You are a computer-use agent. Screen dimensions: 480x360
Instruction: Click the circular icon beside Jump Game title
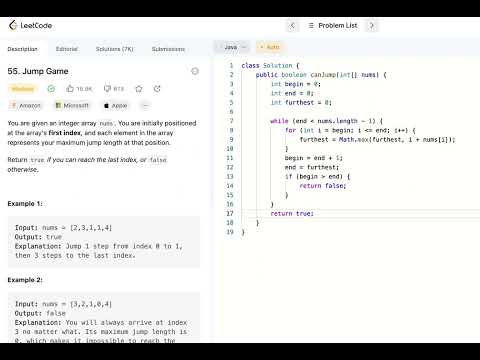195,71
